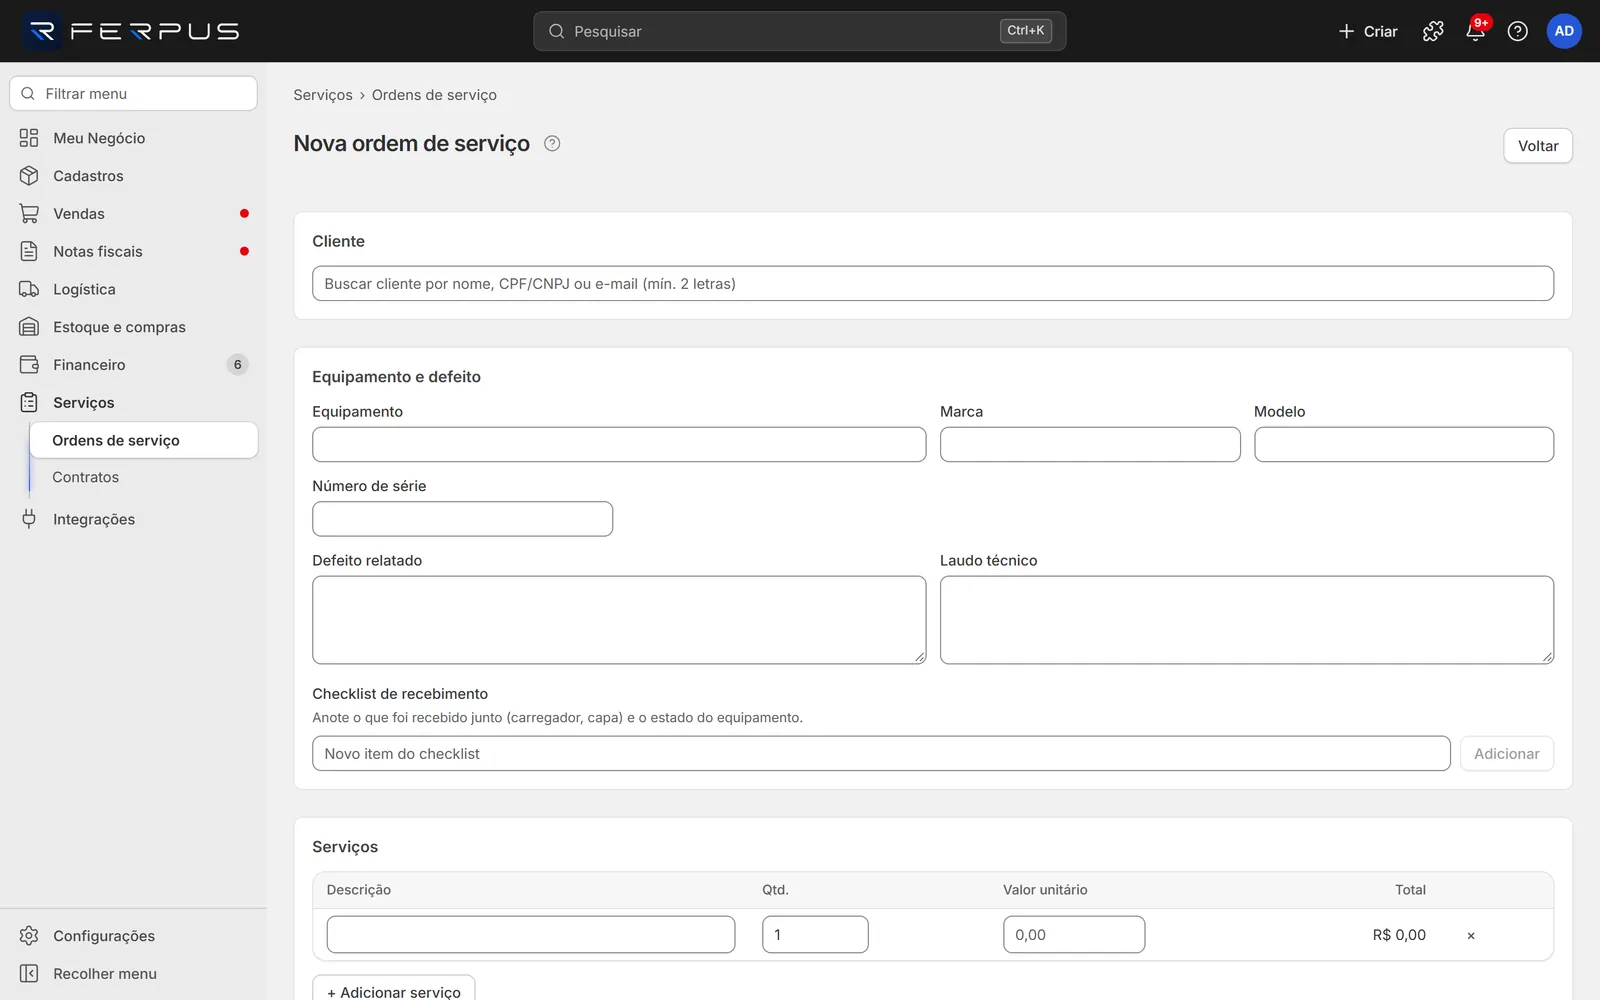This screenshot has width=1600, height=1000.
Task: Click Adicionar checklist item button
Action: coord(1506,754)
